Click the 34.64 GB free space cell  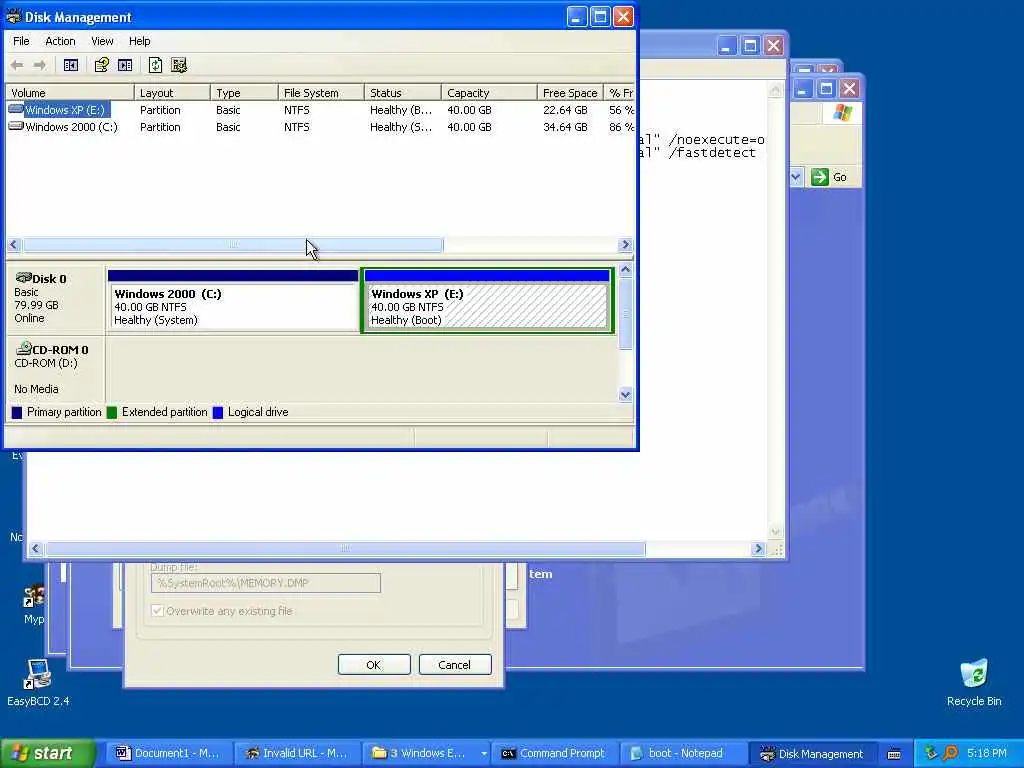[565, 127]
